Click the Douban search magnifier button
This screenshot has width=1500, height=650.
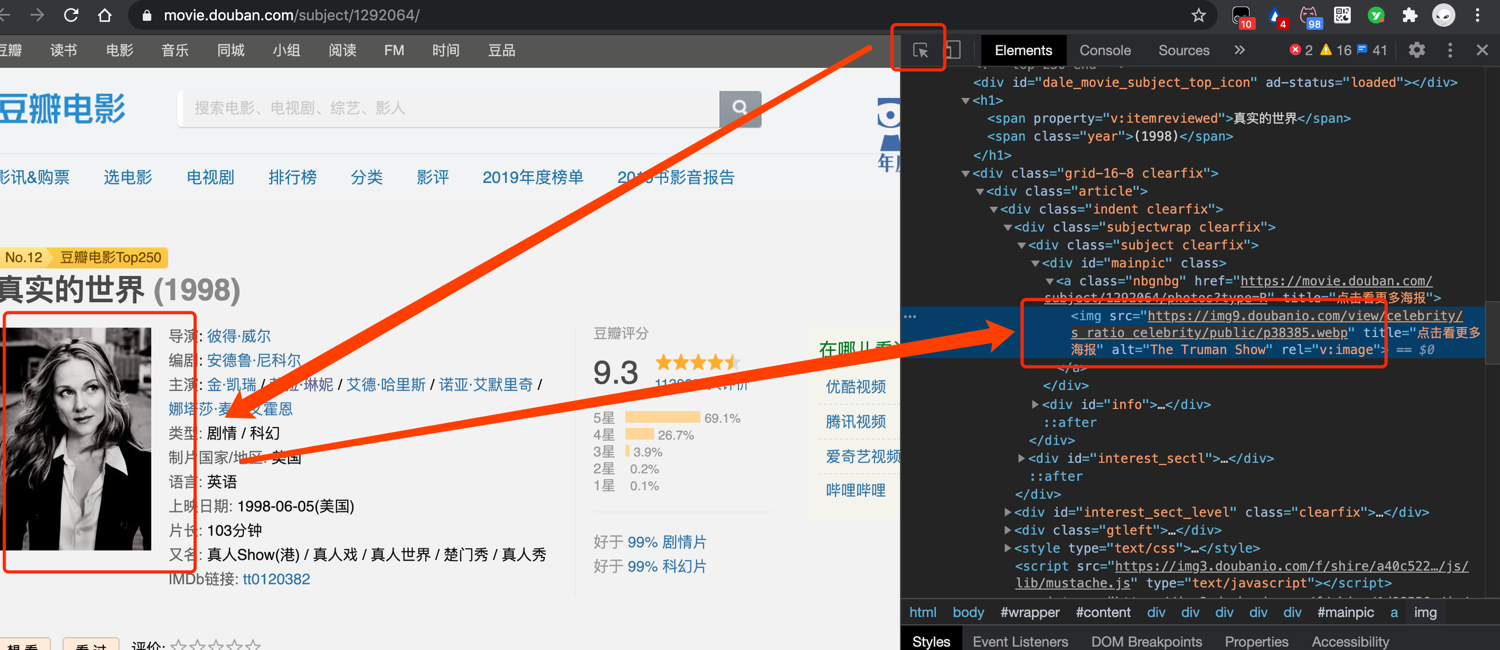pos(740,108)
